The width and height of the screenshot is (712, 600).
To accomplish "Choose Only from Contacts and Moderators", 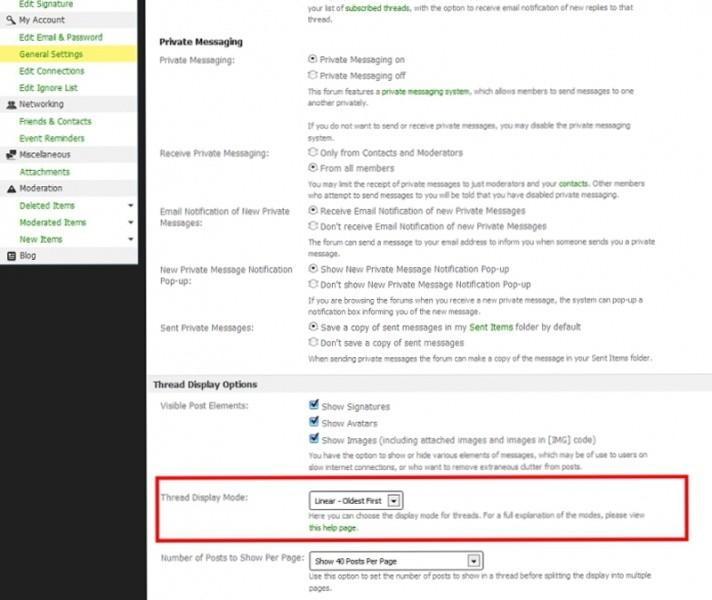I will [x=312, y=152].
